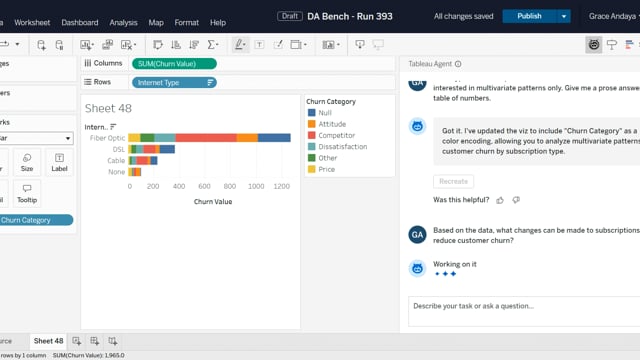Viewport: 640px width, 360px height.
Task: Click the sort icon next to Intern.. header
Action: 113,127
